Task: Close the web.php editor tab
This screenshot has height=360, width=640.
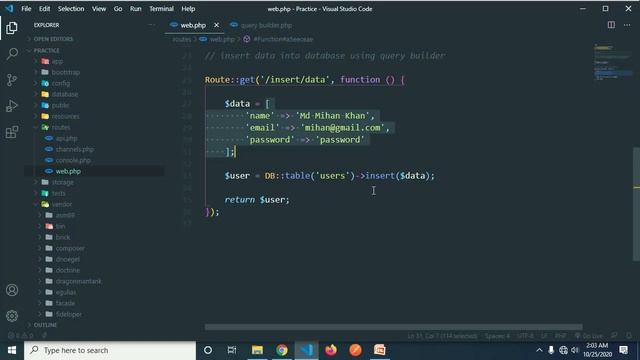Action: pyautogui.click(x=216, y=25)
